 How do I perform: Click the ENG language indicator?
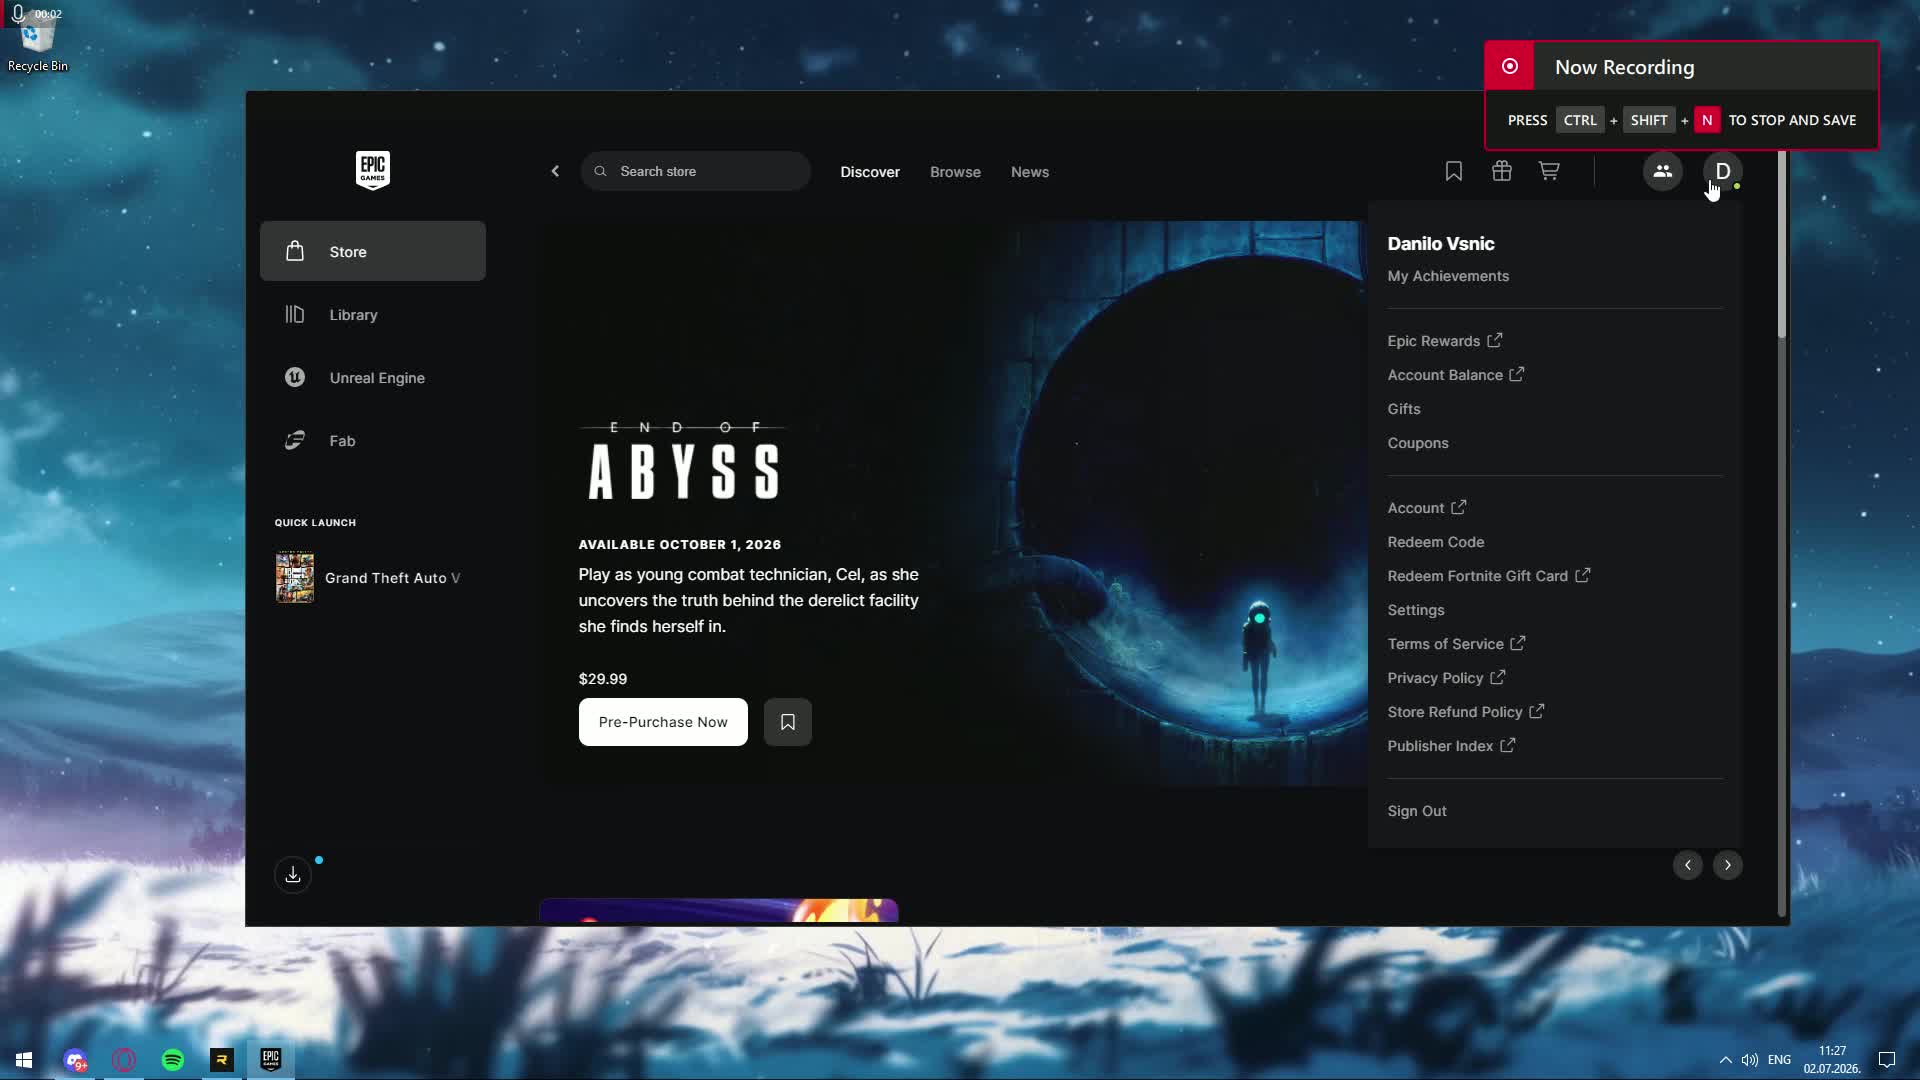[1779, 1060]
